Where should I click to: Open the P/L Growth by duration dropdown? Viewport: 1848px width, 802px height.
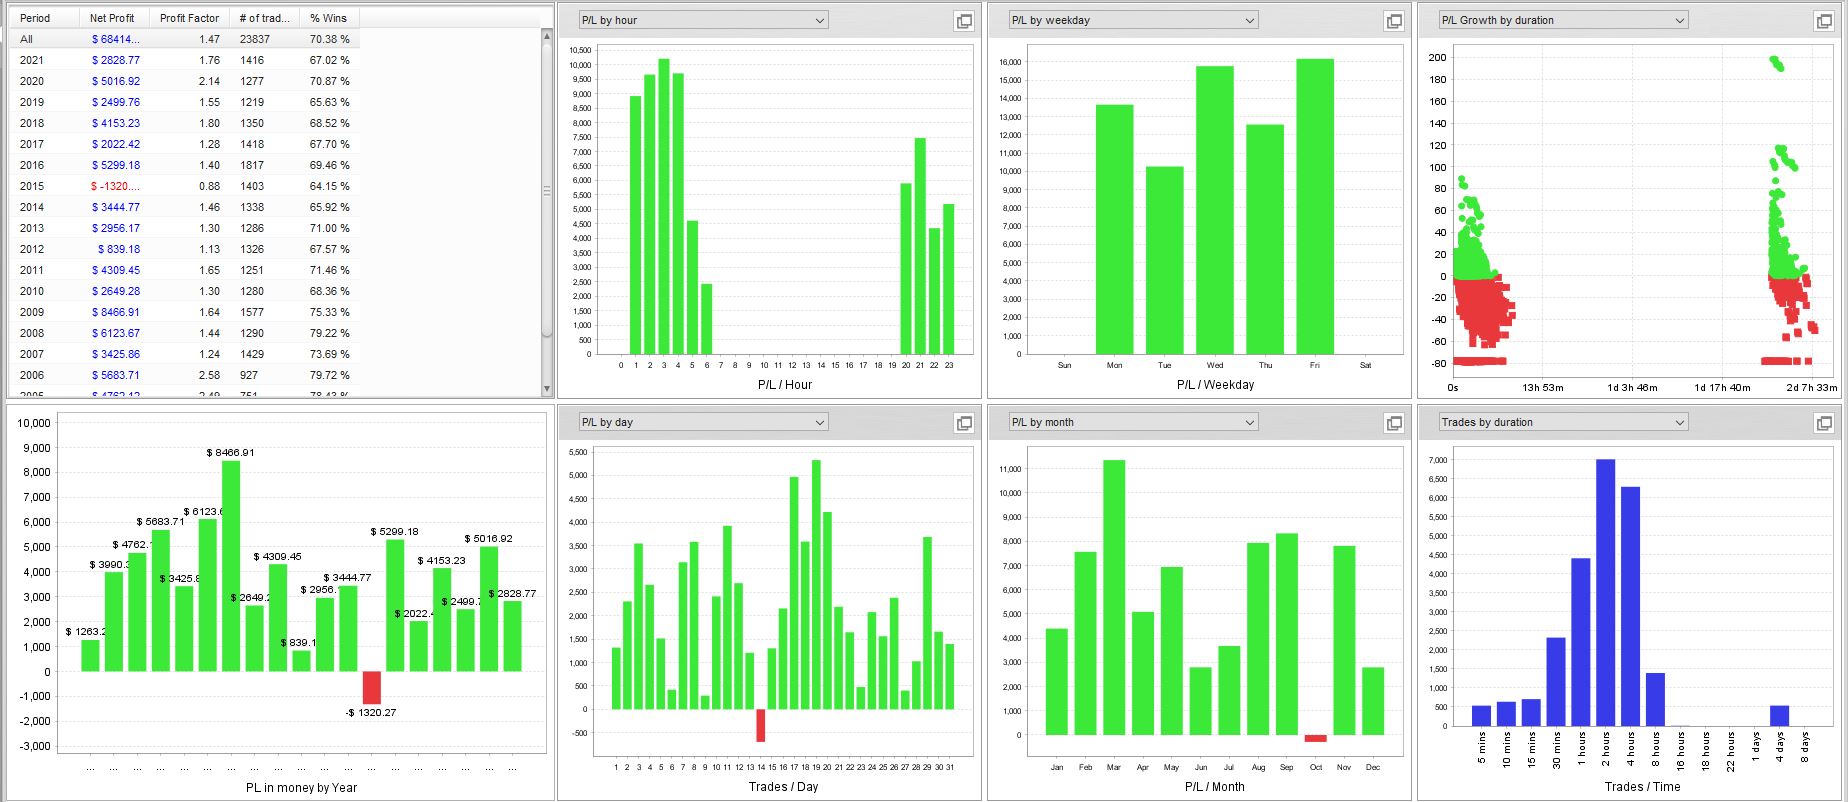point(1564,20)
